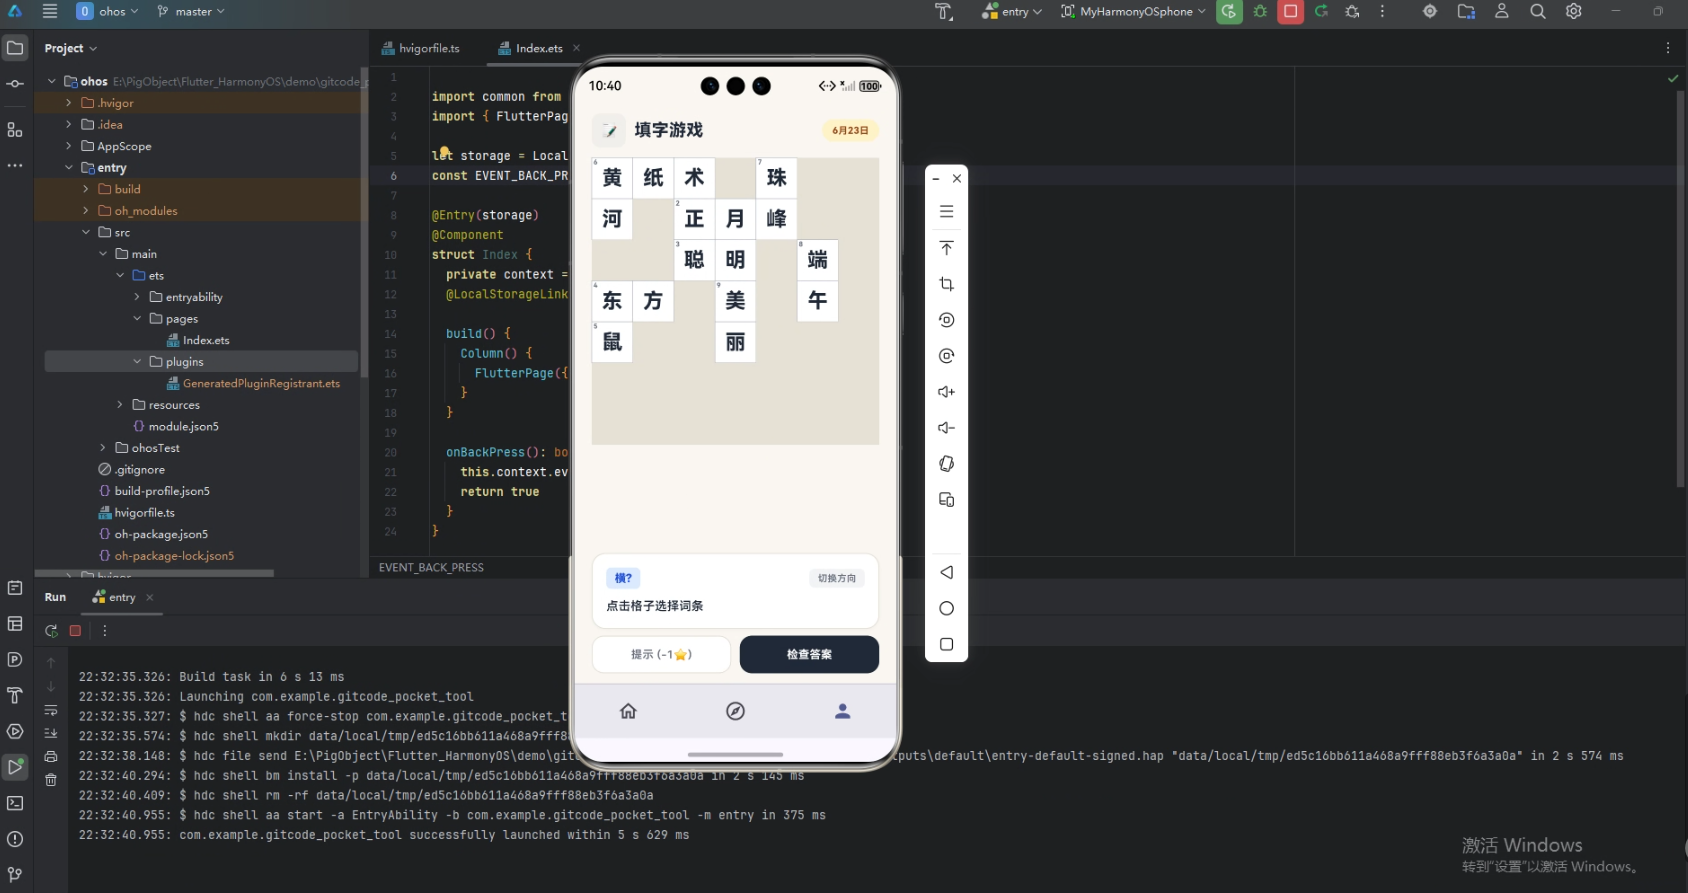Image resolution: width=1688 pixels, height=893 pixels.
Task: Open the Structure tool window icon
Action: coord(15,130)
